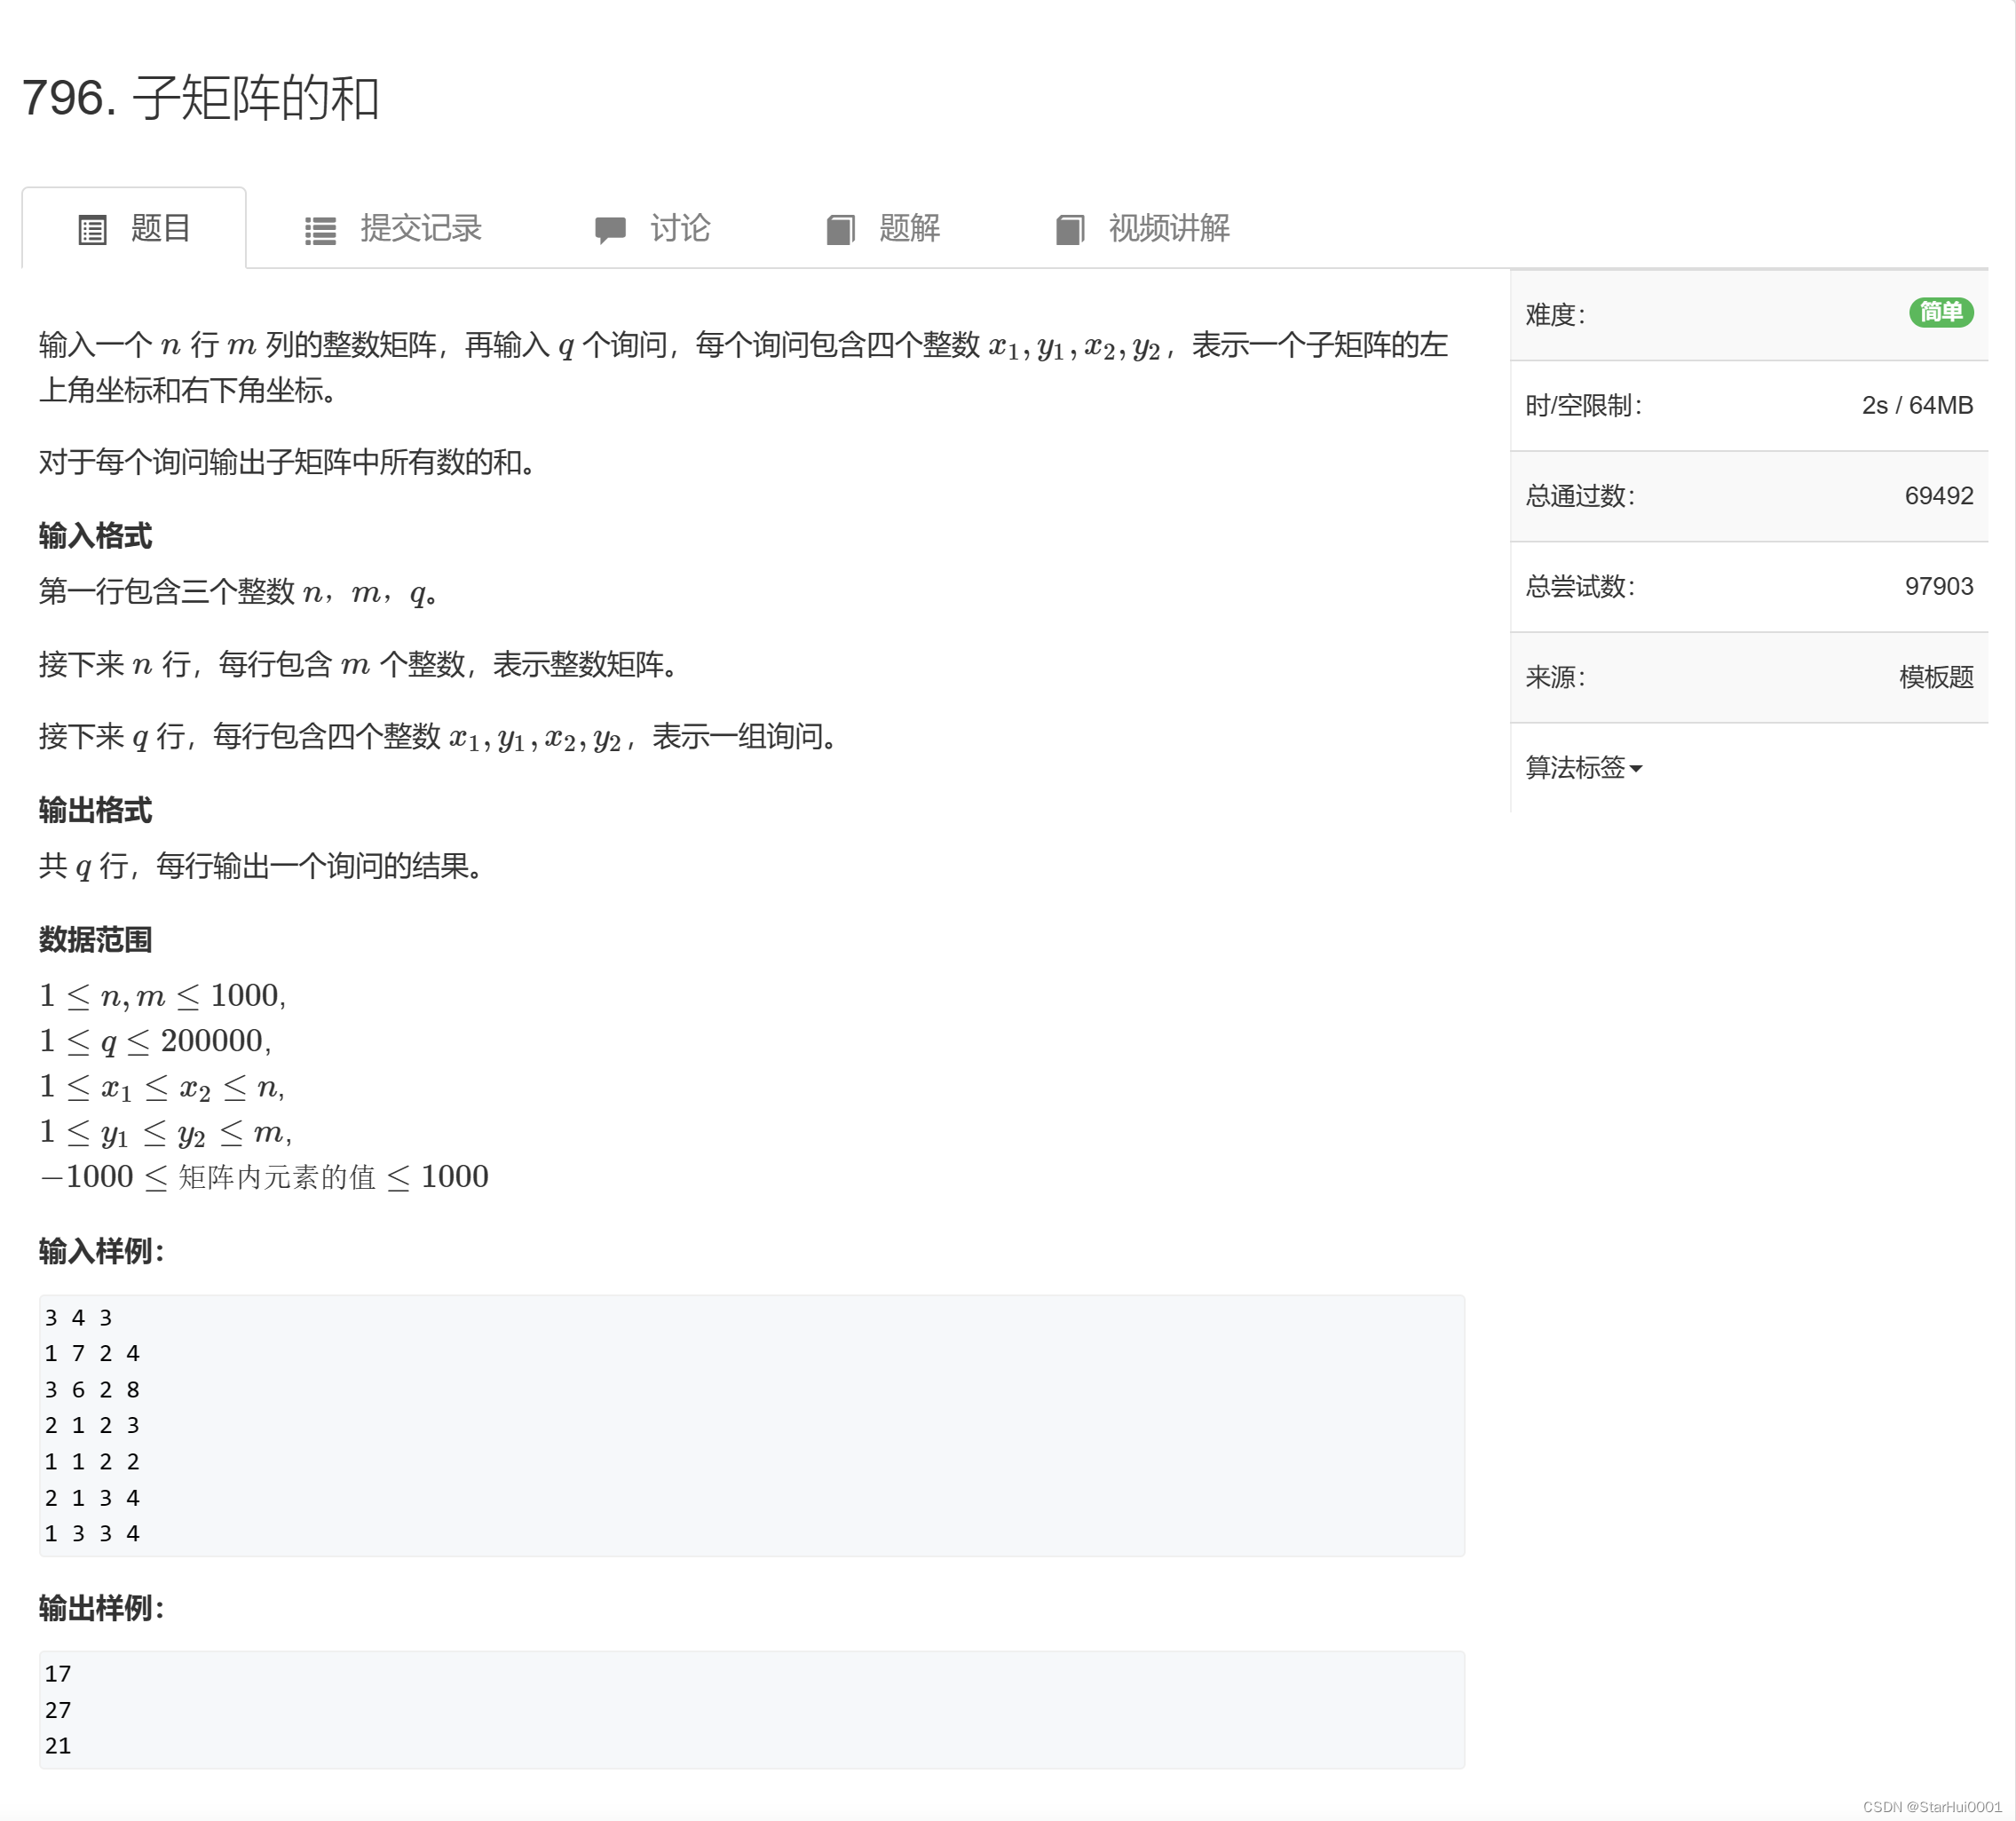Click the problem title 796. 子矩阵的和
Screen dimensions: 2016x1821
point(200,98)
